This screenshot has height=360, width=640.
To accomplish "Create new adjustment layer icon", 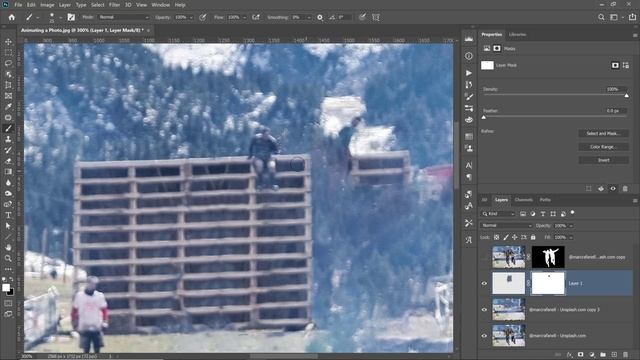I will 592,355.
